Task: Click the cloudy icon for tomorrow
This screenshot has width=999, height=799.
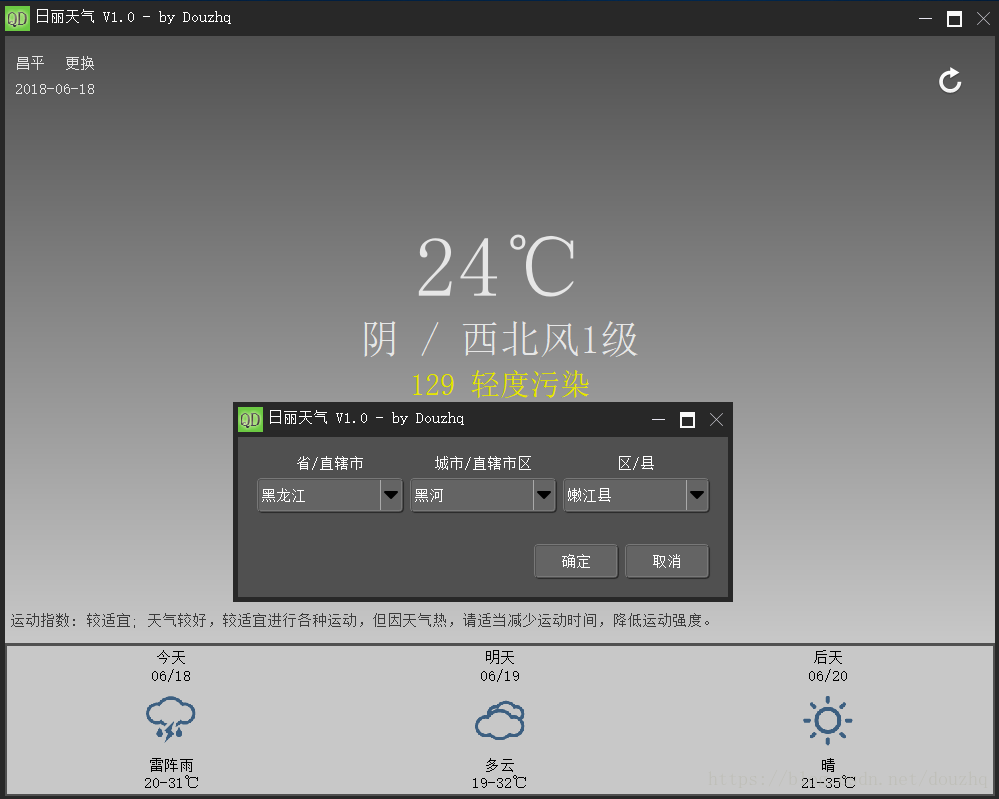Action: point(500,720)
